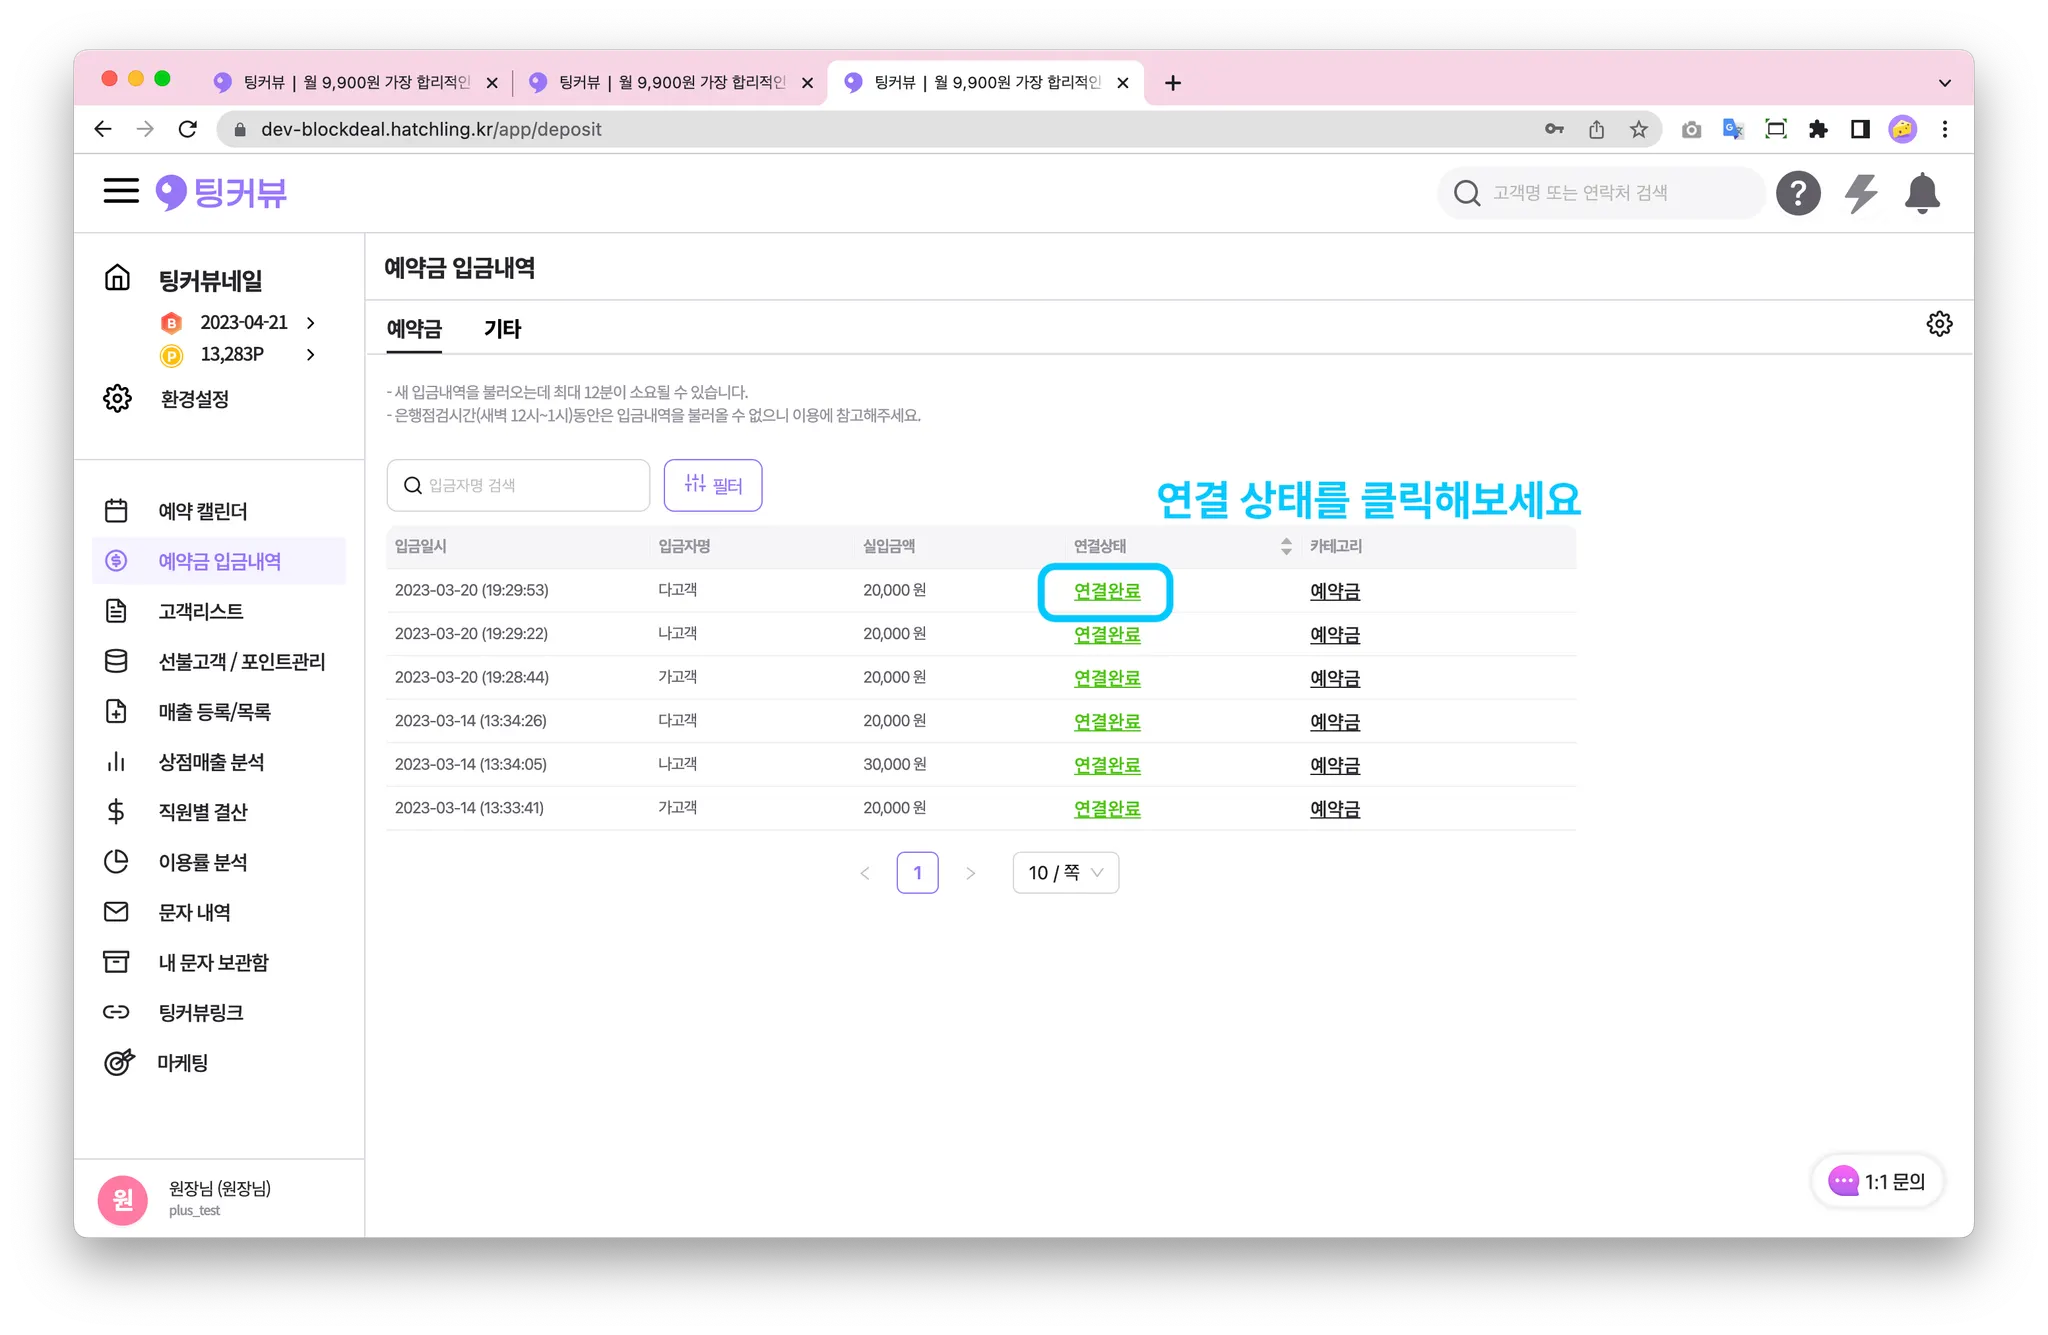This screenshot has width=2048, height=1335.
Task: Open the table settings gear icon
Action: (x=1939, y=324)
